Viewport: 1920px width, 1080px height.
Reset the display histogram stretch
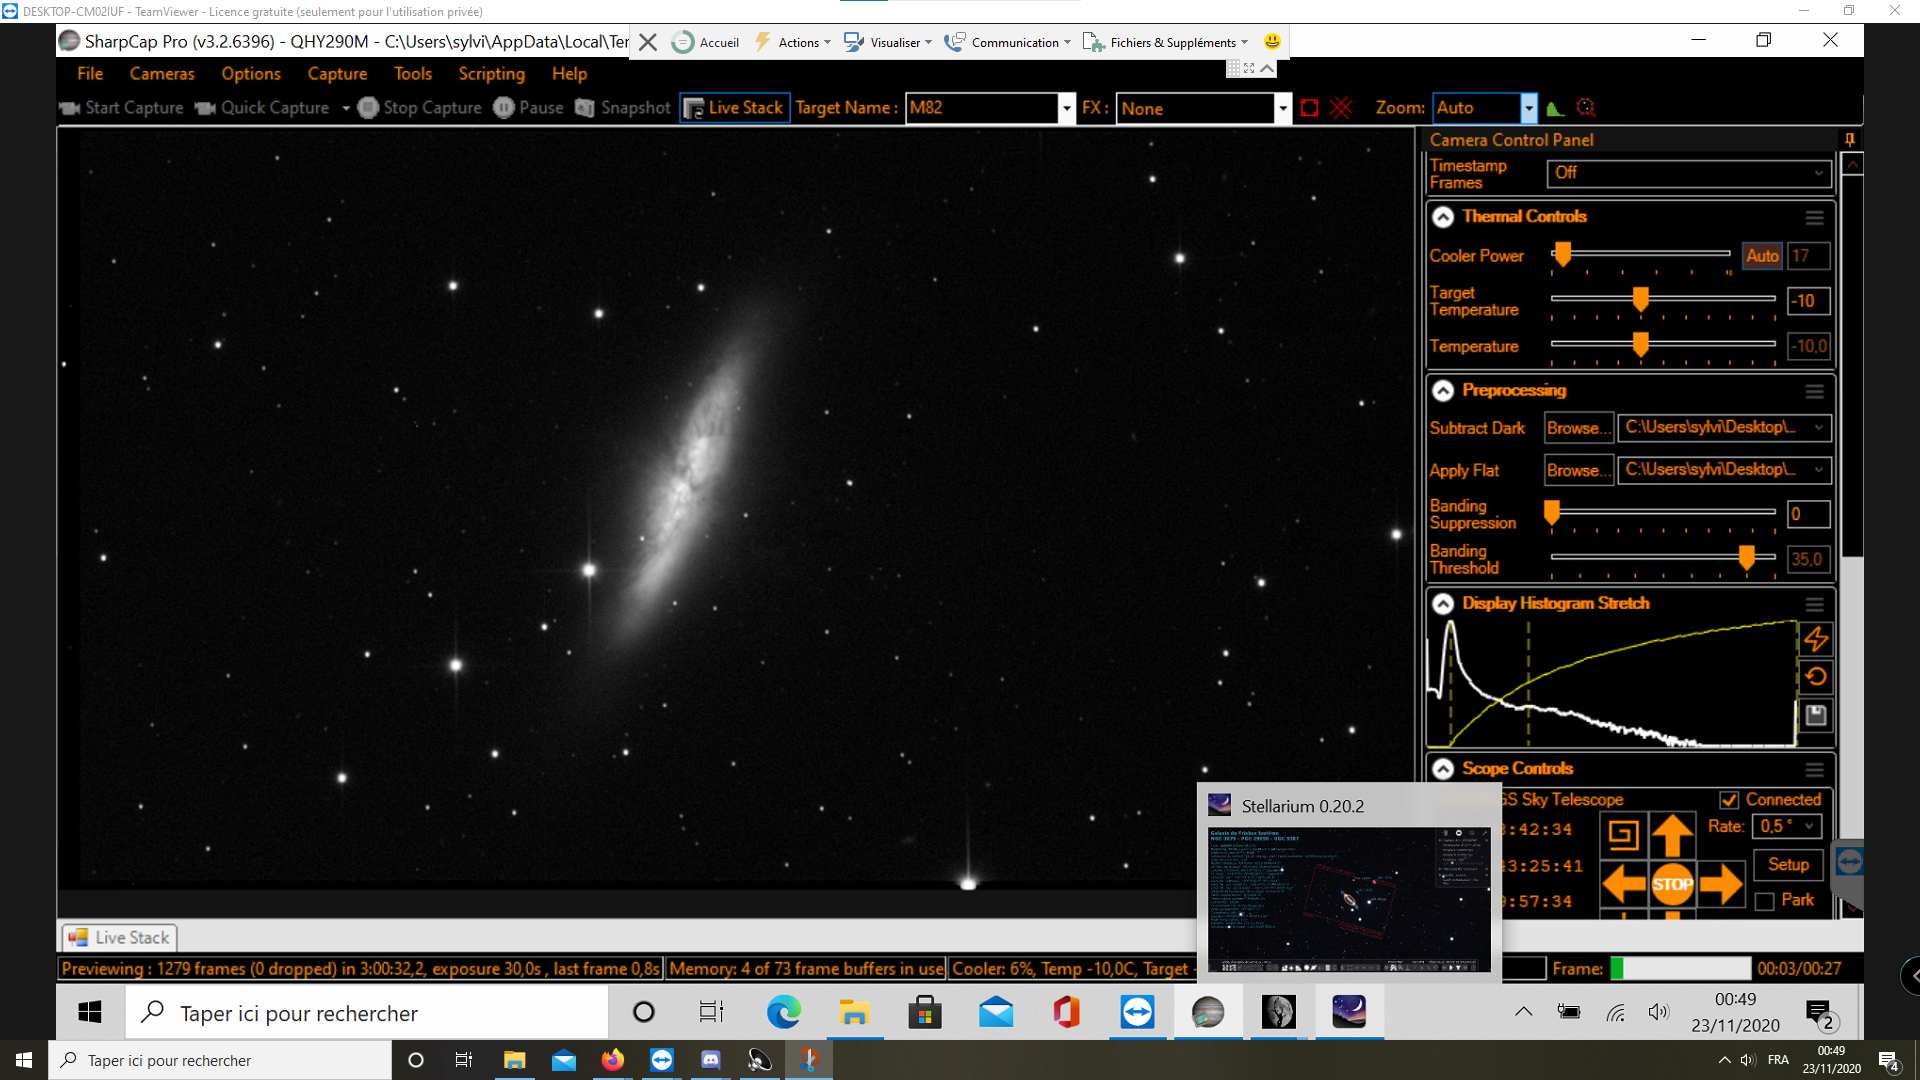click(x=1815, y=677)
